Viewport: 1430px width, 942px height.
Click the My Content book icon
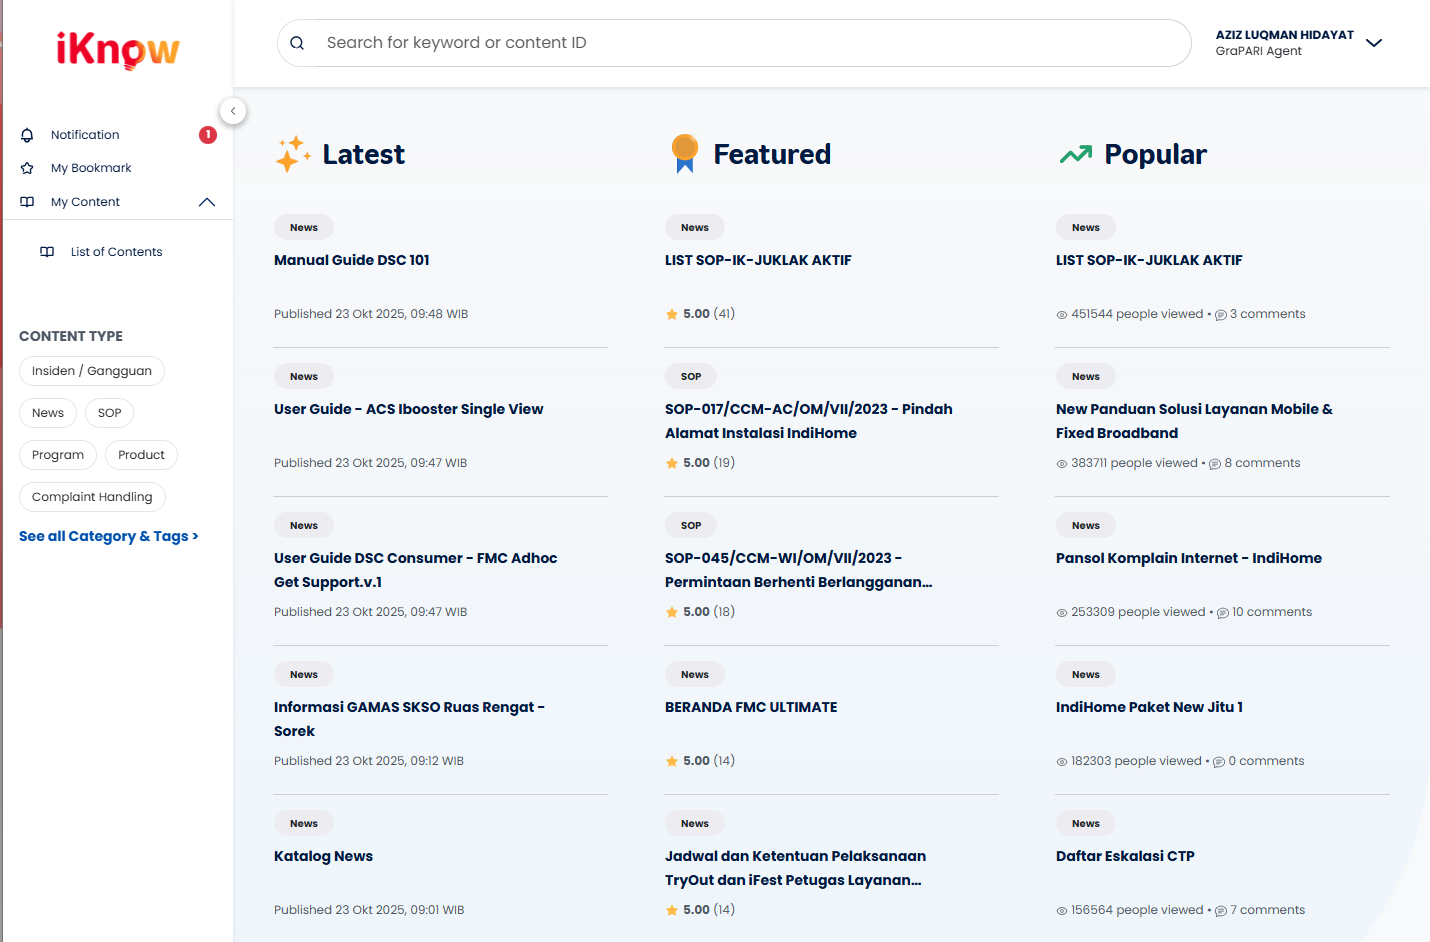tap(27, 202)
